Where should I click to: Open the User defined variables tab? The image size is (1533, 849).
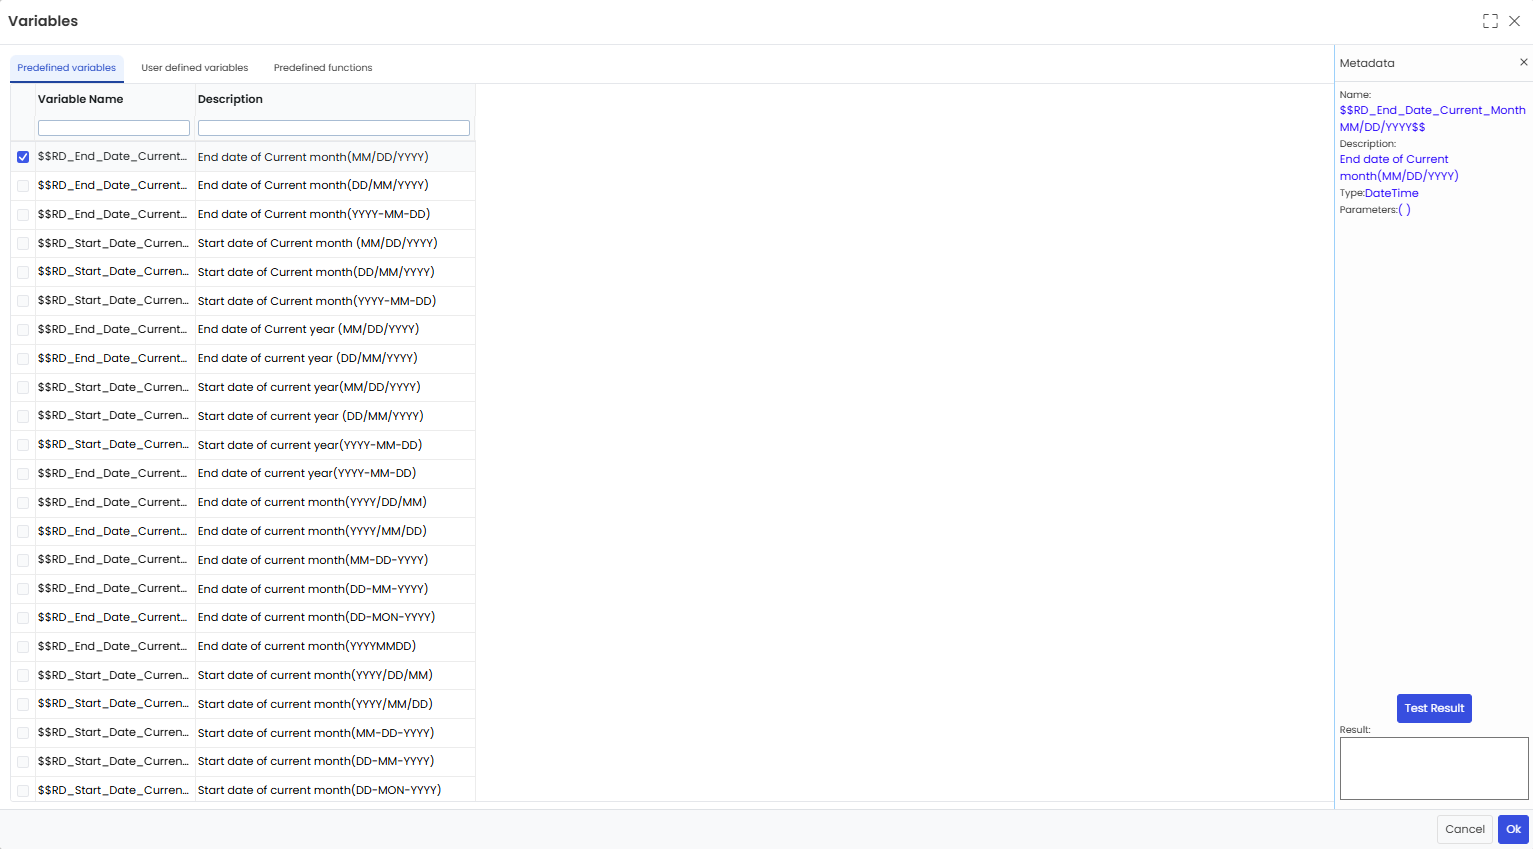click(195, 68)
